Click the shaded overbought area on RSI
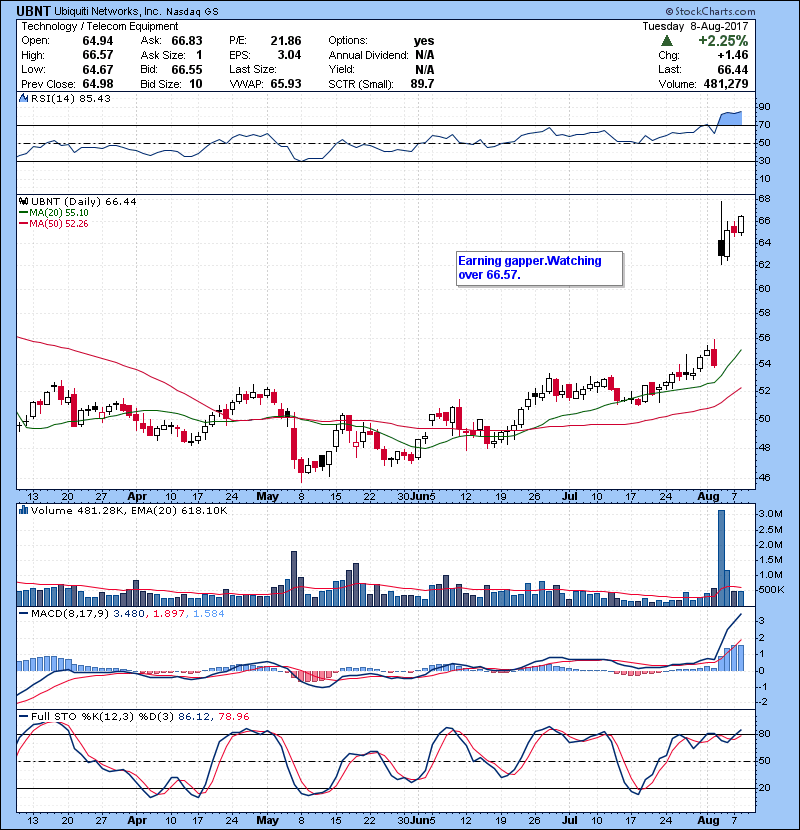This screenshot has height=830, width=800. (x=730, y=119)
